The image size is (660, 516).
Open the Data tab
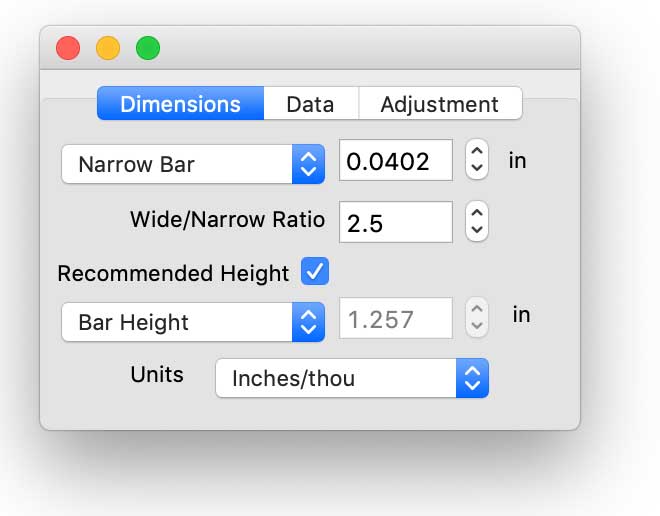311,104
